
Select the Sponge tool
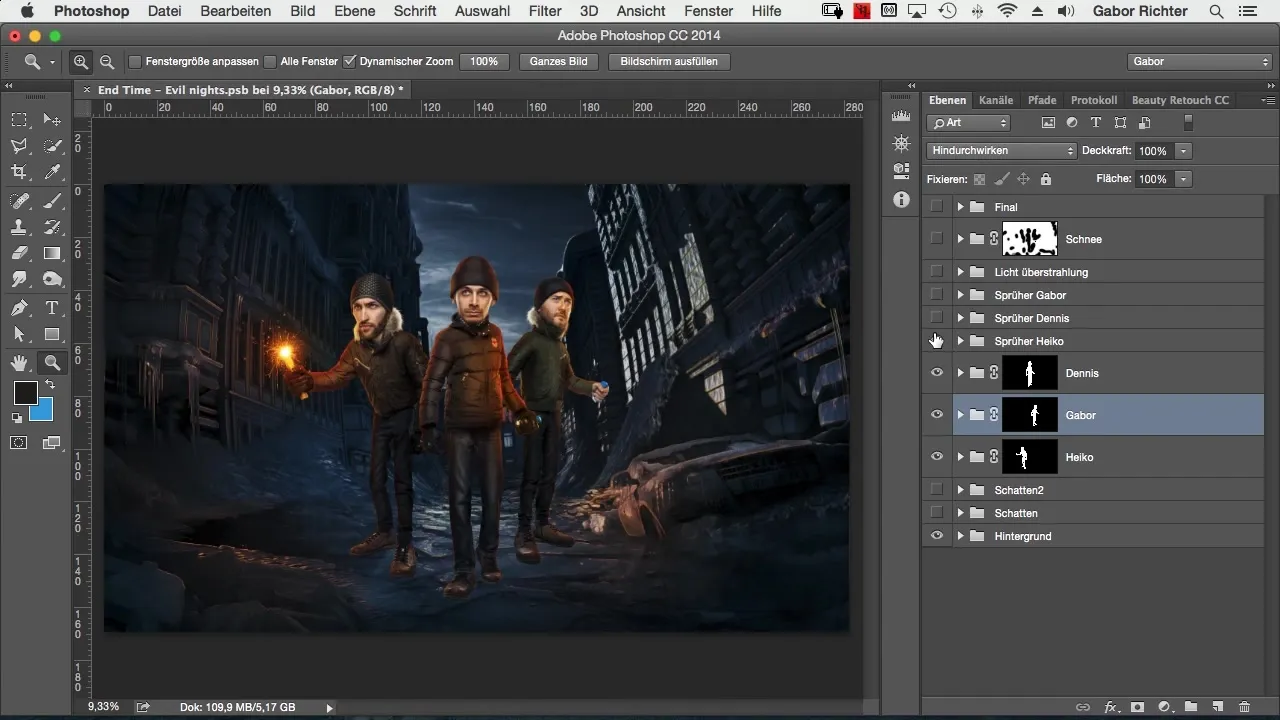tap(53, 279)
